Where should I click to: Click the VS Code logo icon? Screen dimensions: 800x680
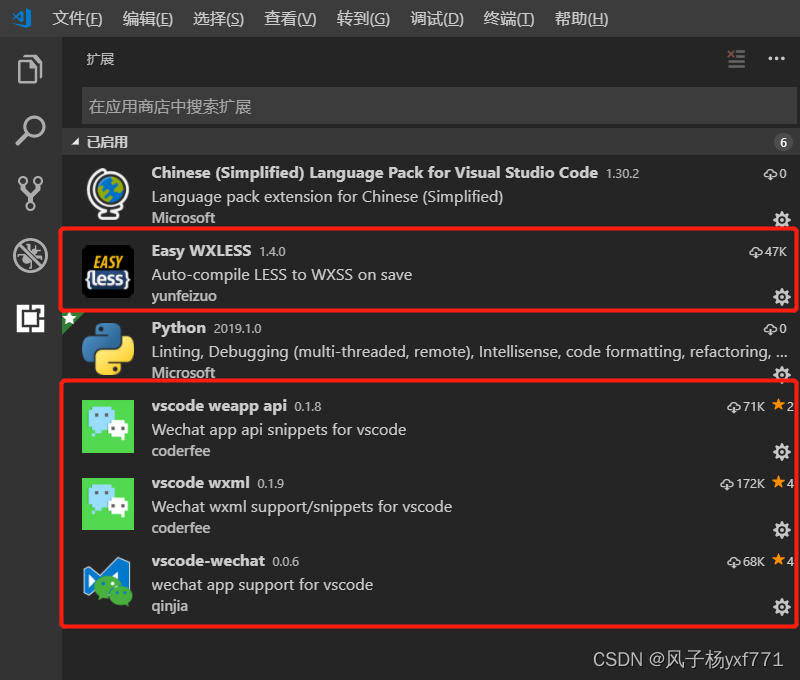[x=22, y=18]
